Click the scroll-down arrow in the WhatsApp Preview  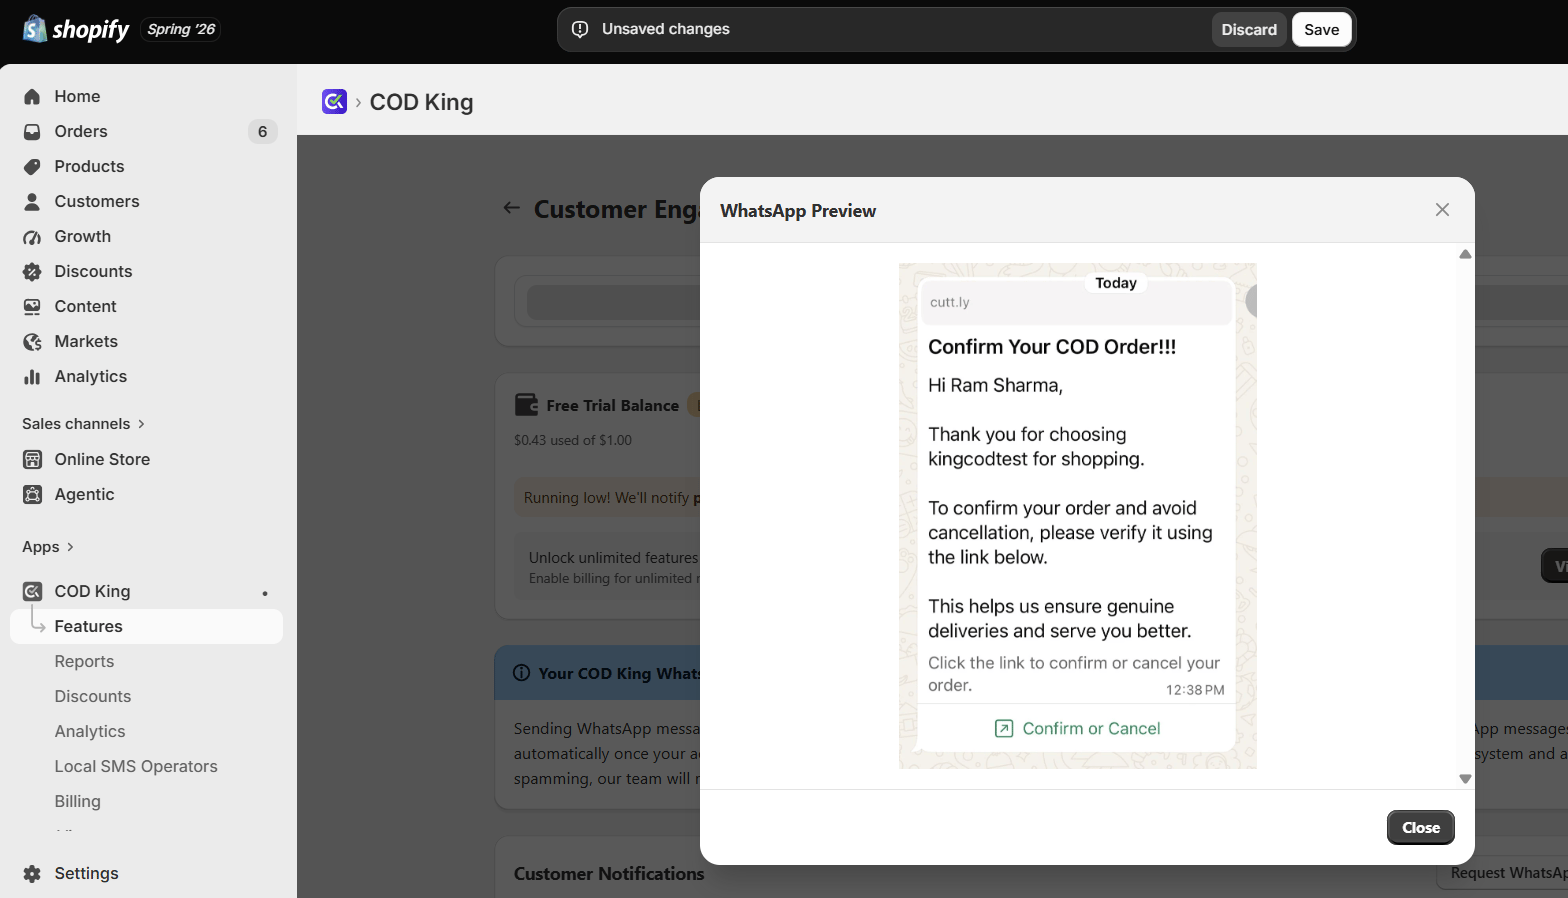click(x=1465, y=779)
